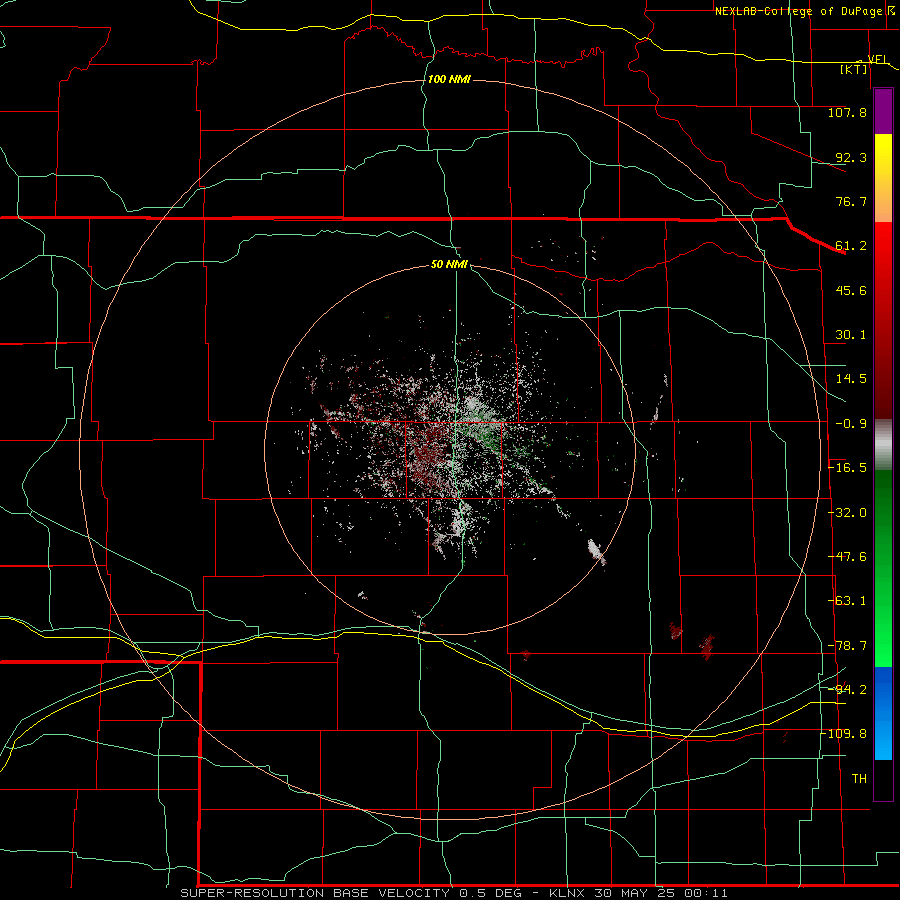Viewport: 900px width, 900px height.
Task: Click the -0.9 velocity scale value
Action: (x=851, y=424)
